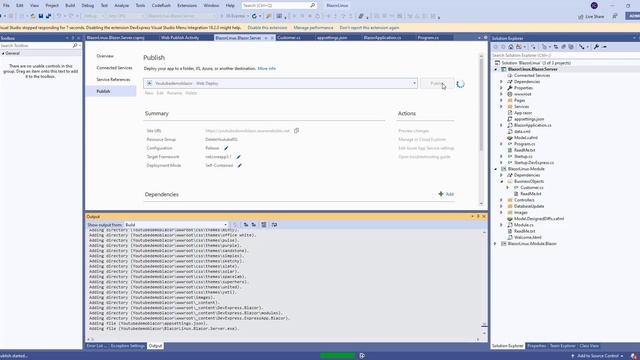Open the publish profile dropdown
640x360 pixels.
click(x=414, y=83)
